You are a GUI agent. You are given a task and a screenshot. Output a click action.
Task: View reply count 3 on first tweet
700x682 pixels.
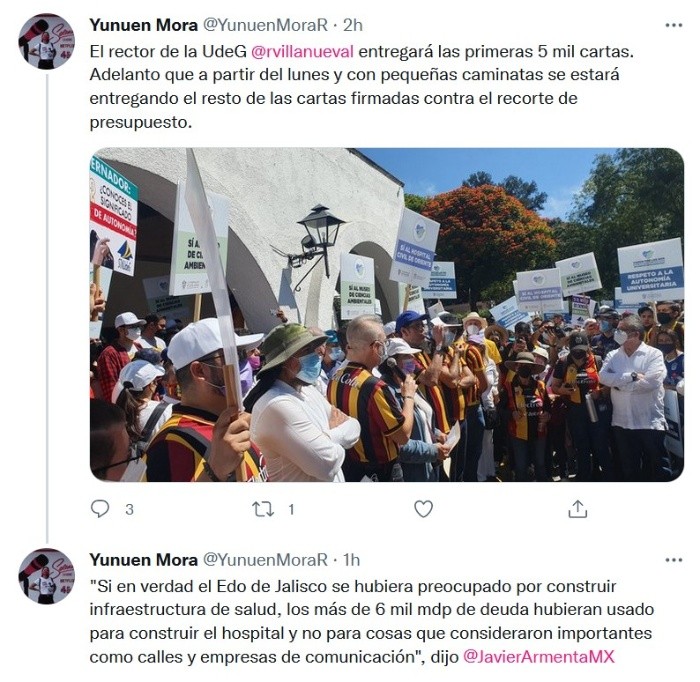(129, 509)
